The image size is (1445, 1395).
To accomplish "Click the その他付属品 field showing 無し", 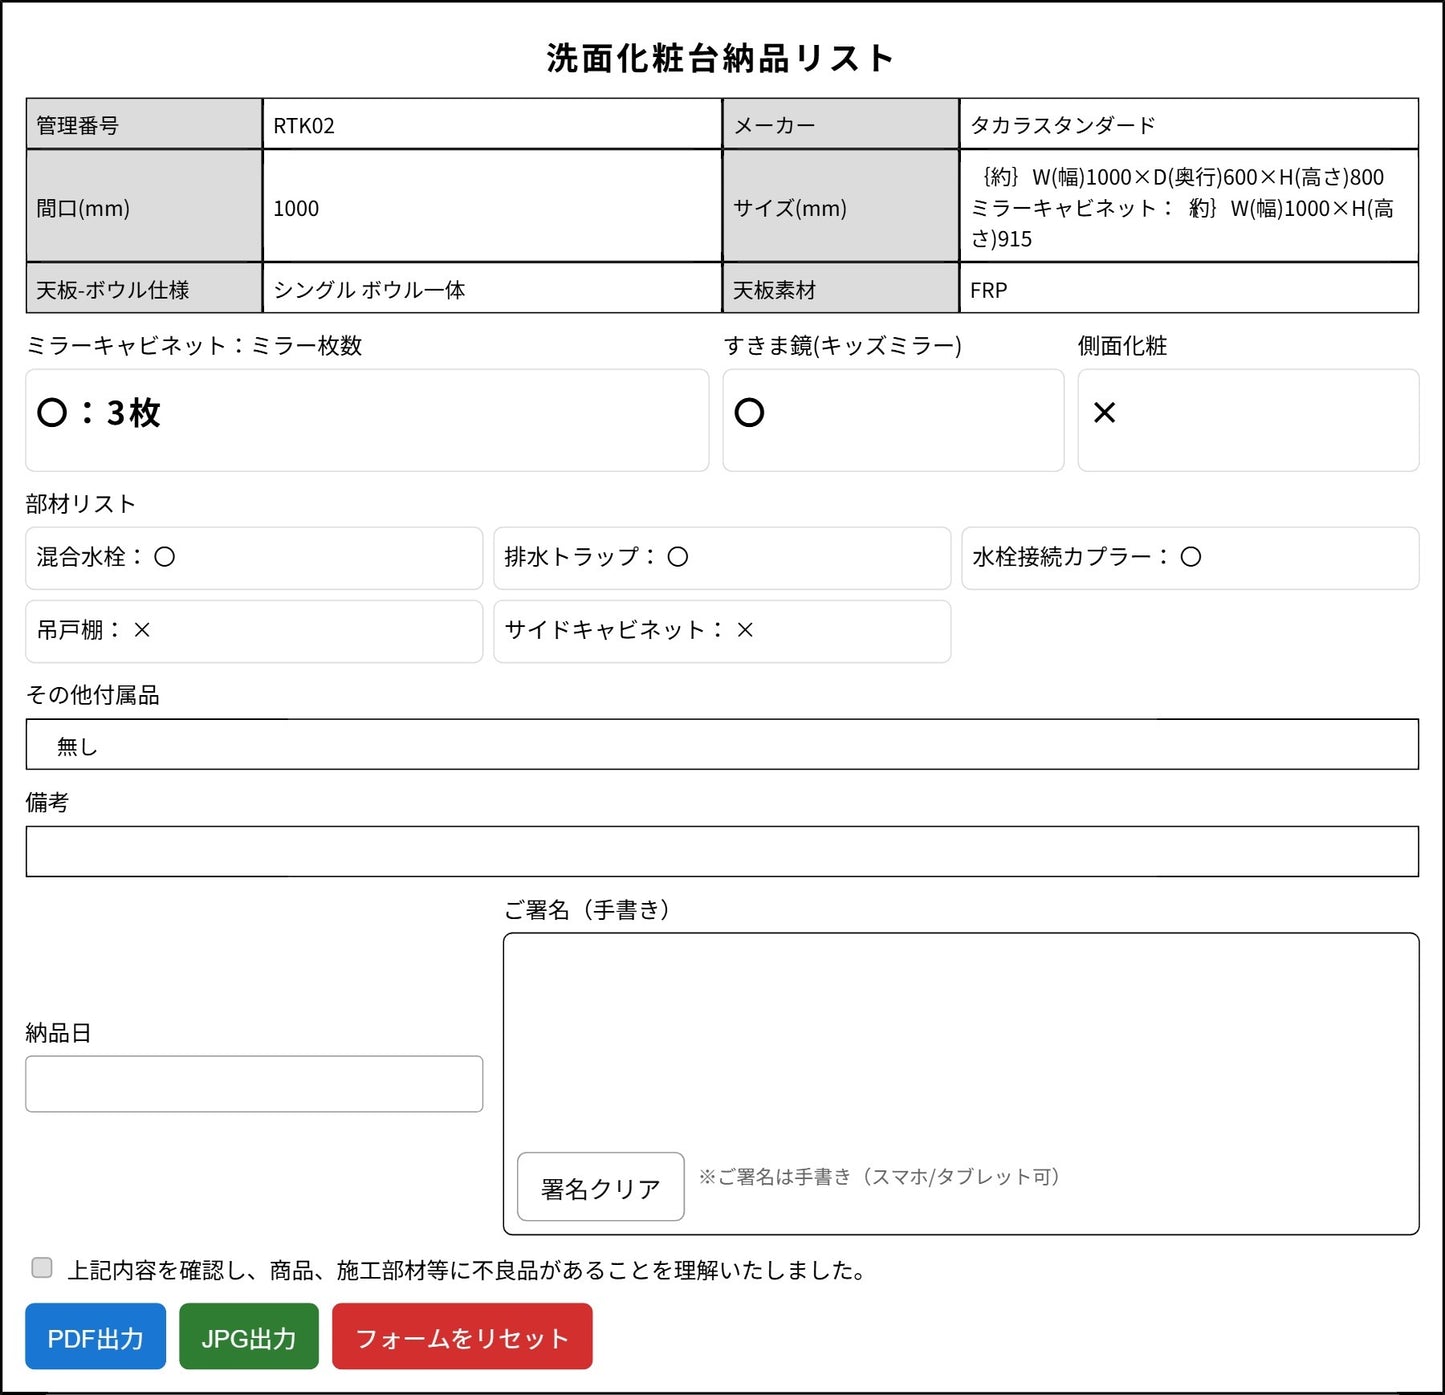I will pos(722,744).
